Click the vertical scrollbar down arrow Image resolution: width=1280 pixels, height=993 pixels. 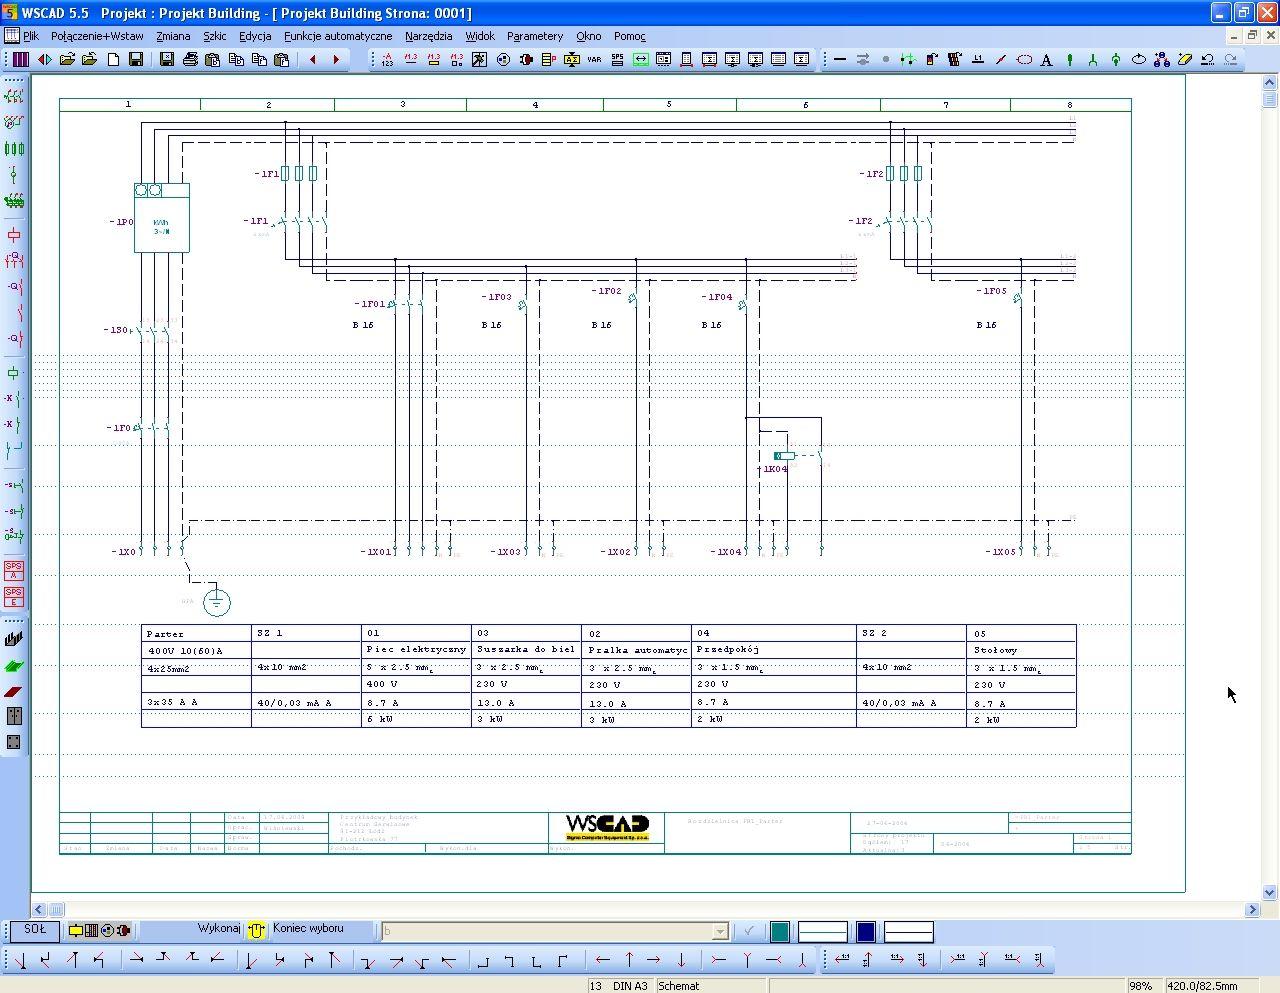tap(1270, 892)
